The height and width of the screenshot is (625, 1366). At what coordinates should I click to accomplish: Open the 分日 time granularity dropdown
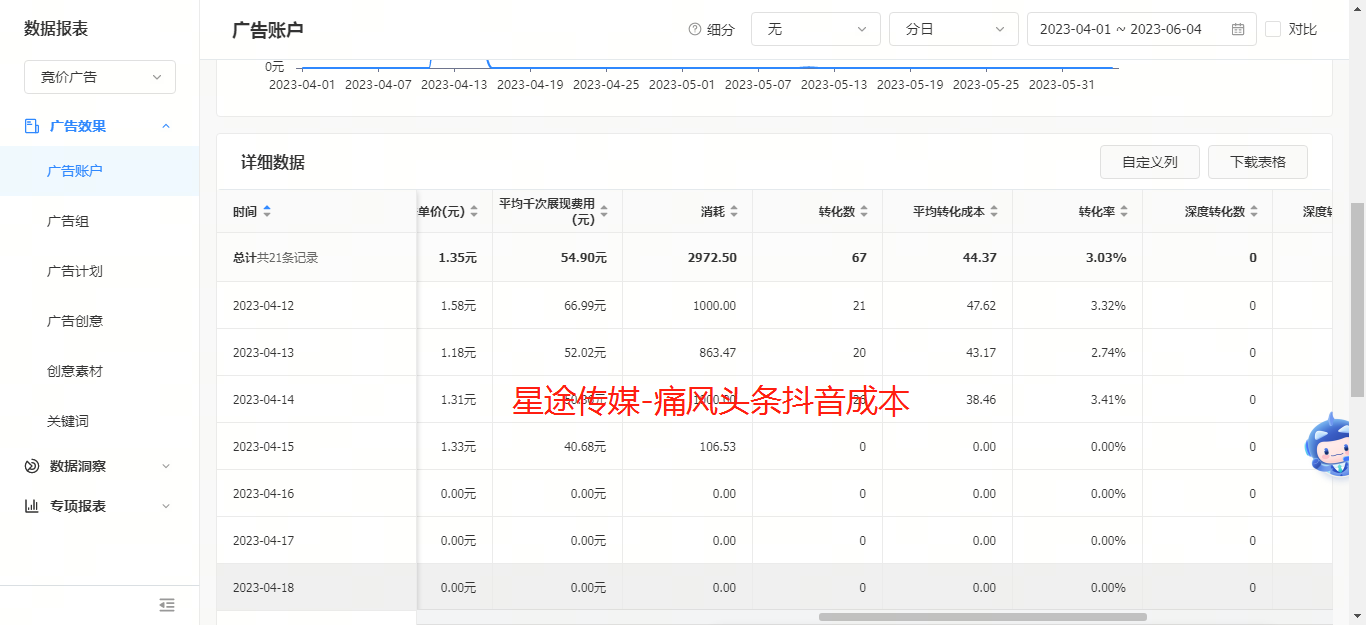click(x=953, y=29)
